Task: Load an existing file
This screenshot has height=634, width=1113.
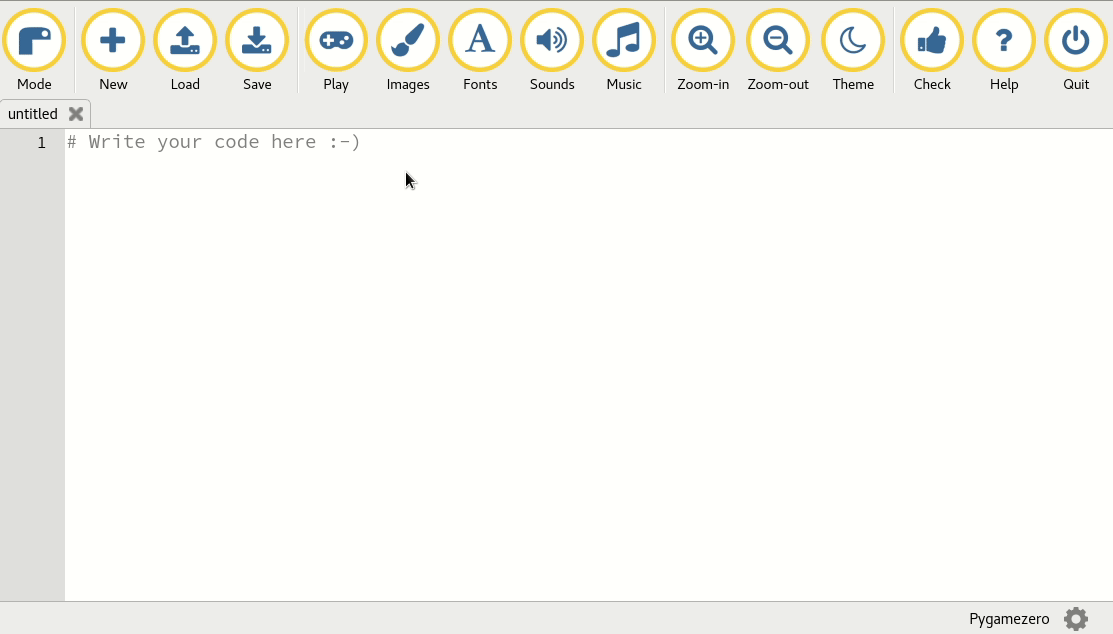Action: [x=185, y=50]
